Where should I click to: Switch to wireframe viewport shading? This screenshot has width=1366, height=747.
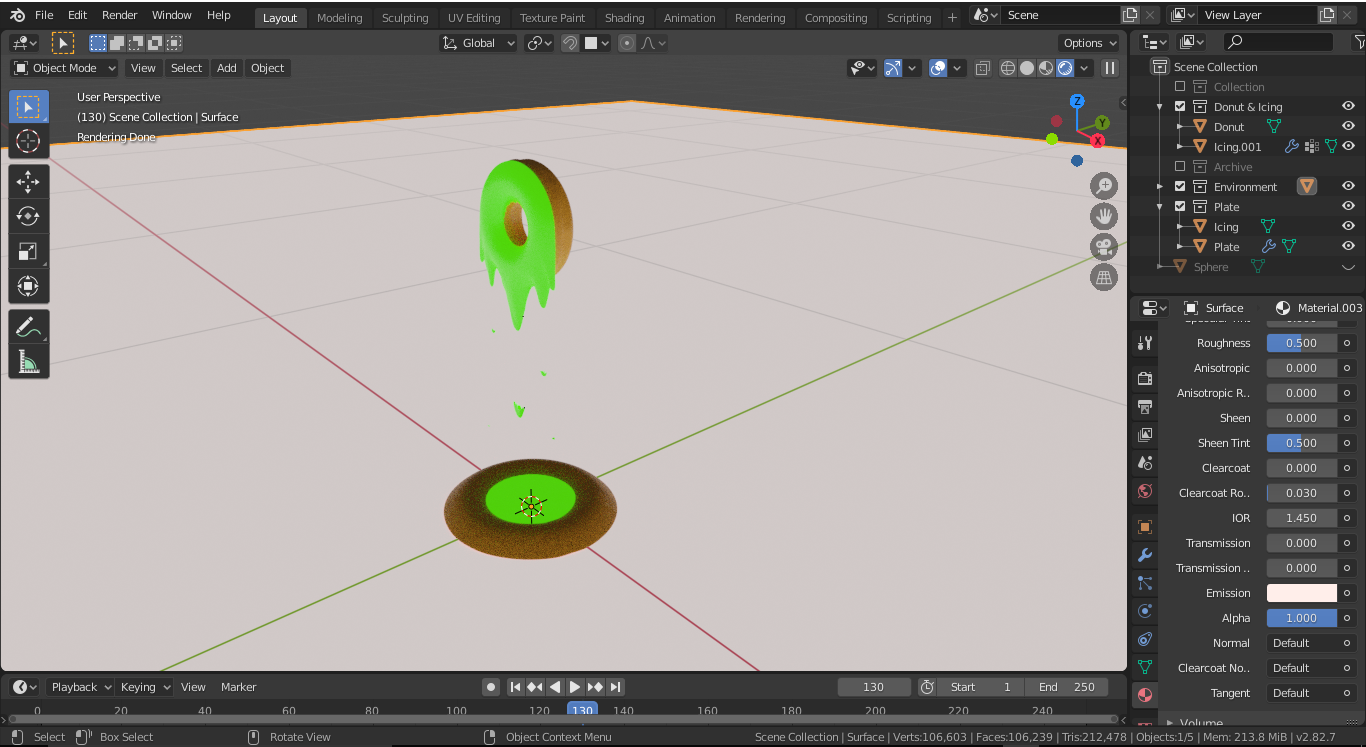pos(1008,68)
